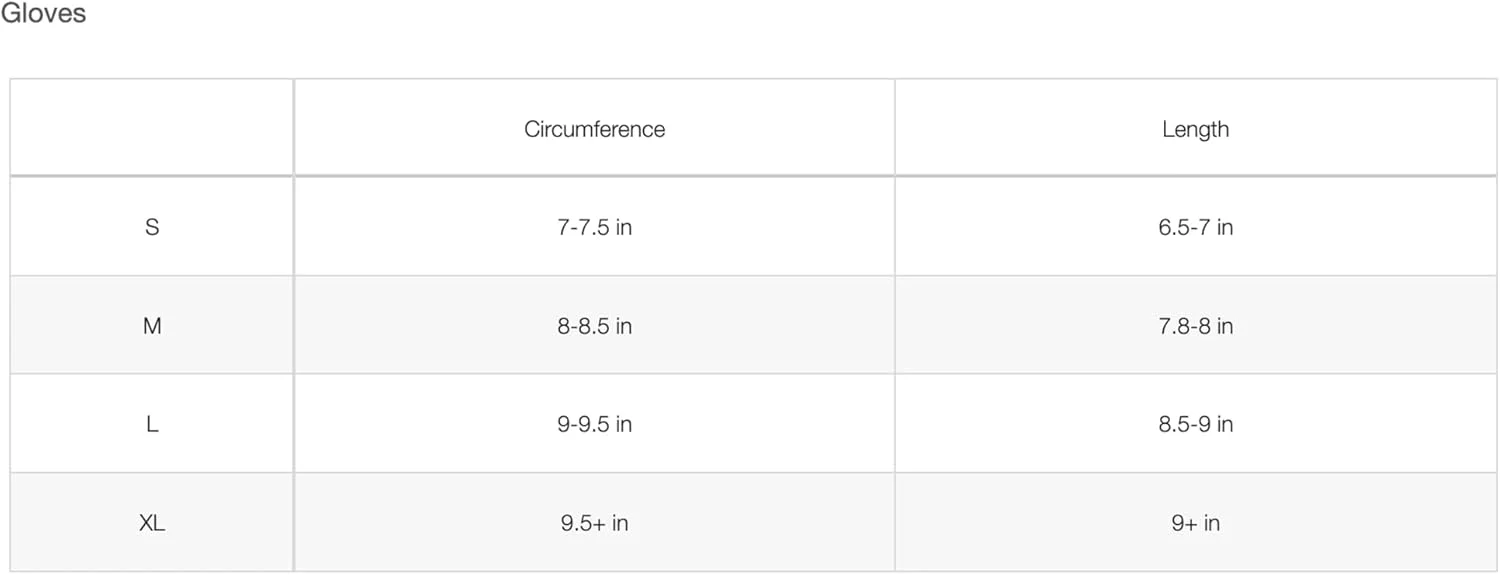Click divider between 9.5+ in and 9+ in cells
Screen dimensions: 1500x575
[x=895, y=523]
